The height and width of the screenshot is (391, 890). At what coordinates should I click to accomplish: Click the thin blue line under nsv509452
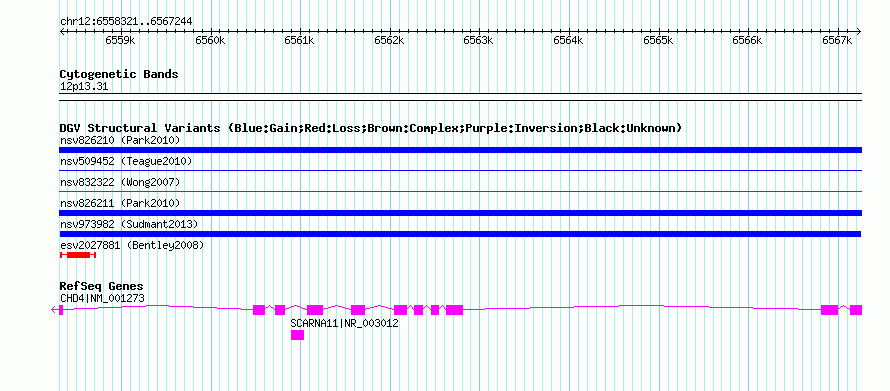tap(460, 170)
